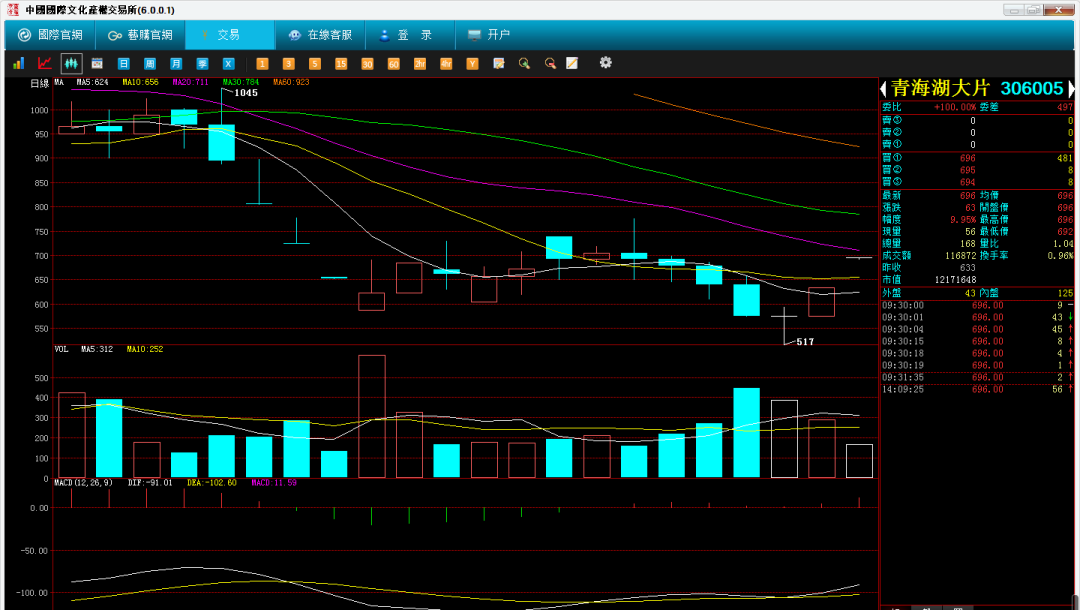Select the 09:30:00 trade row

977,305
